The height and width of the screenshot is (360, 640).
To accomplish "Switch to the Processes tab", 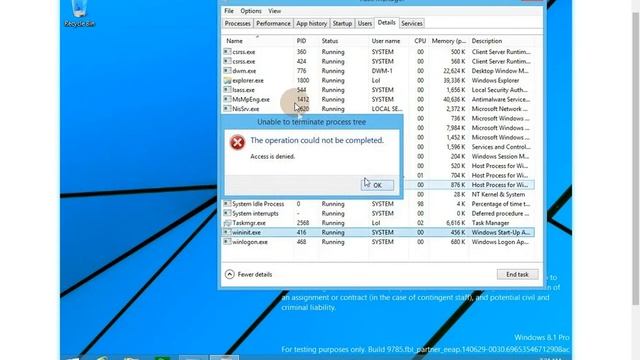I will tap(238, 24).
